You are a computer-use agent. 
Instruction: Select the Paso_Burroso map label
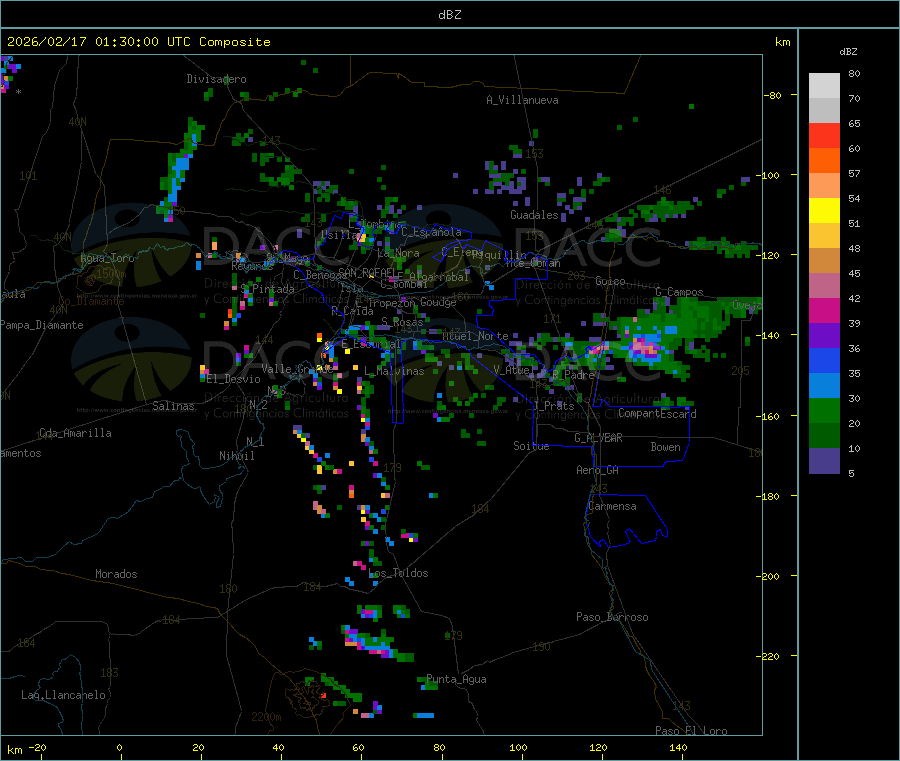(x=612, y=617)
